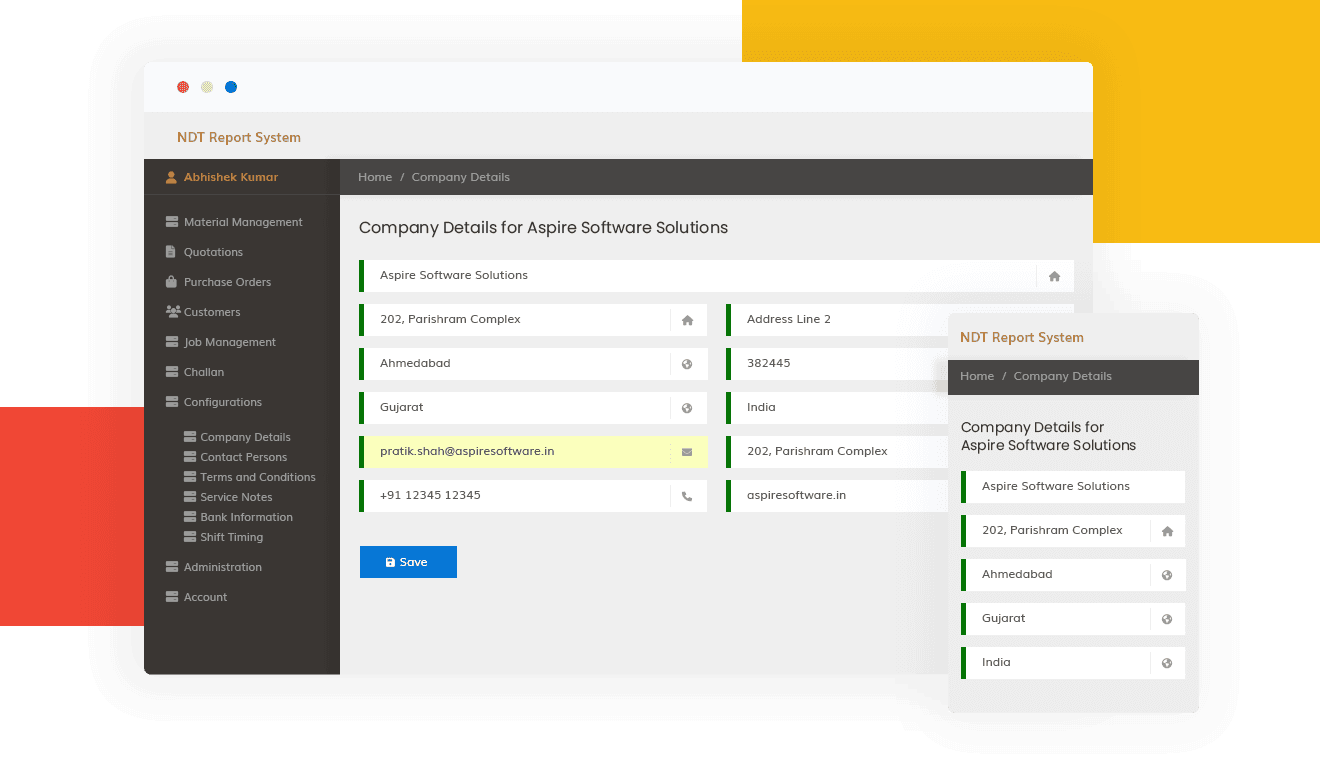The width and height of the screenshot is (1320, 766).
Task: Open Company Details from the sidebar
Action: coord(246,437)
